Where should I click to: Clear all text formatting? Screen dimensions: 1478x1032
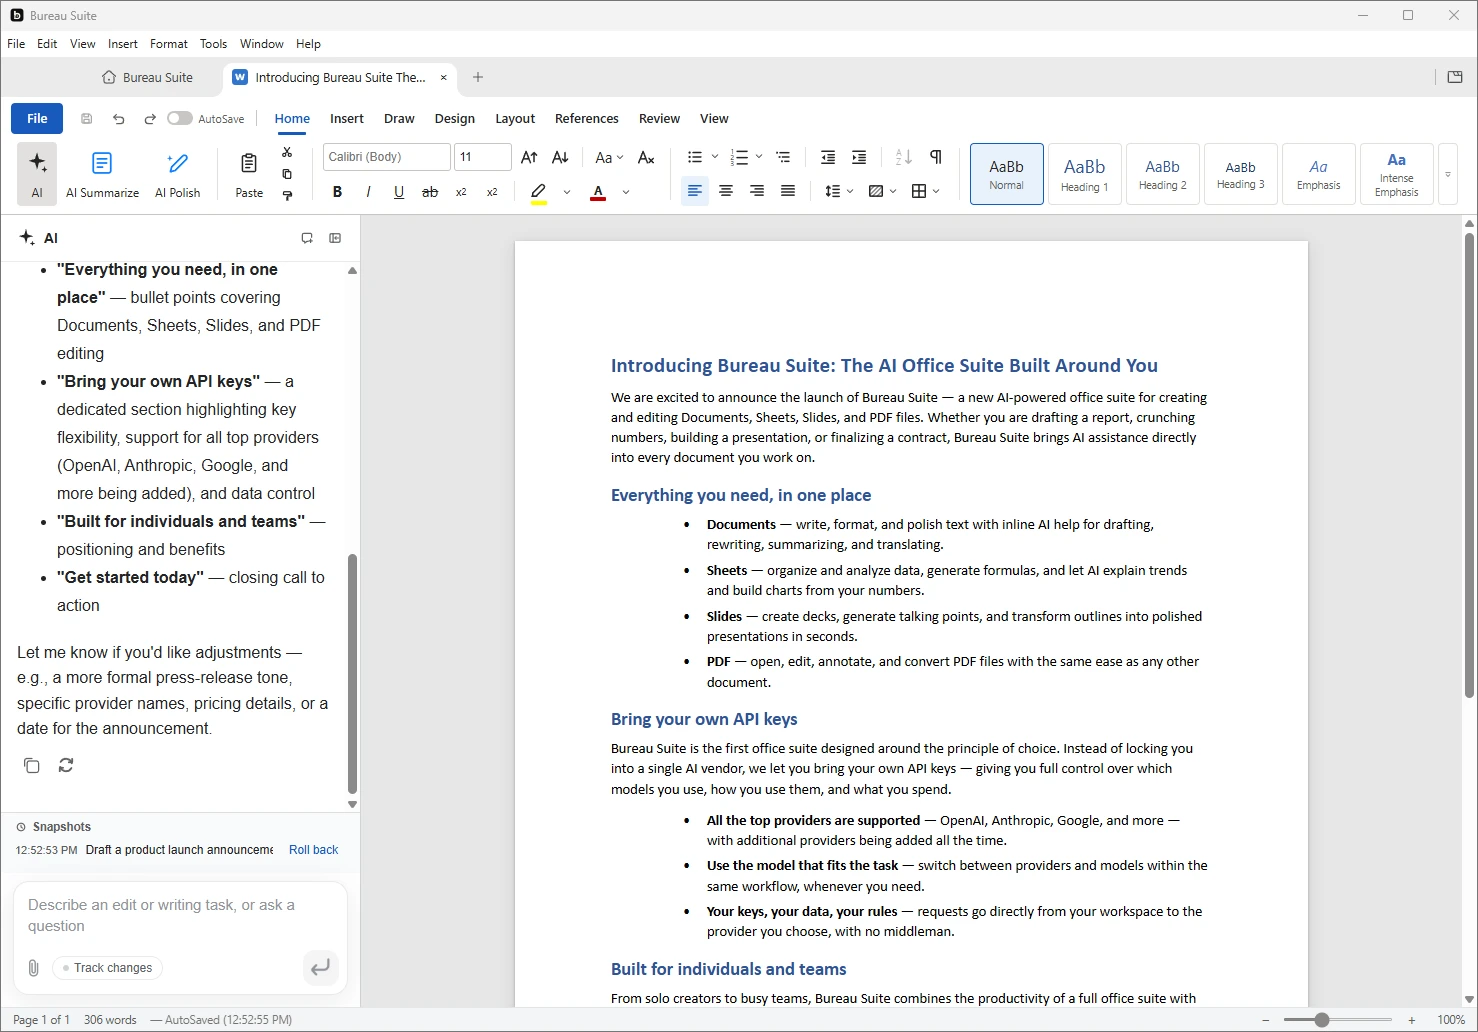[646, 157]
